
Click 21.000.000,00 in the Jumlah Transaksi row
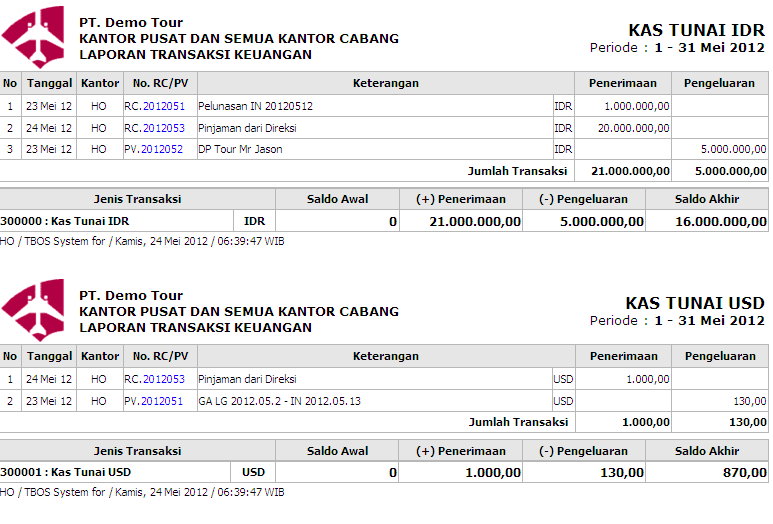click(631, 171)
